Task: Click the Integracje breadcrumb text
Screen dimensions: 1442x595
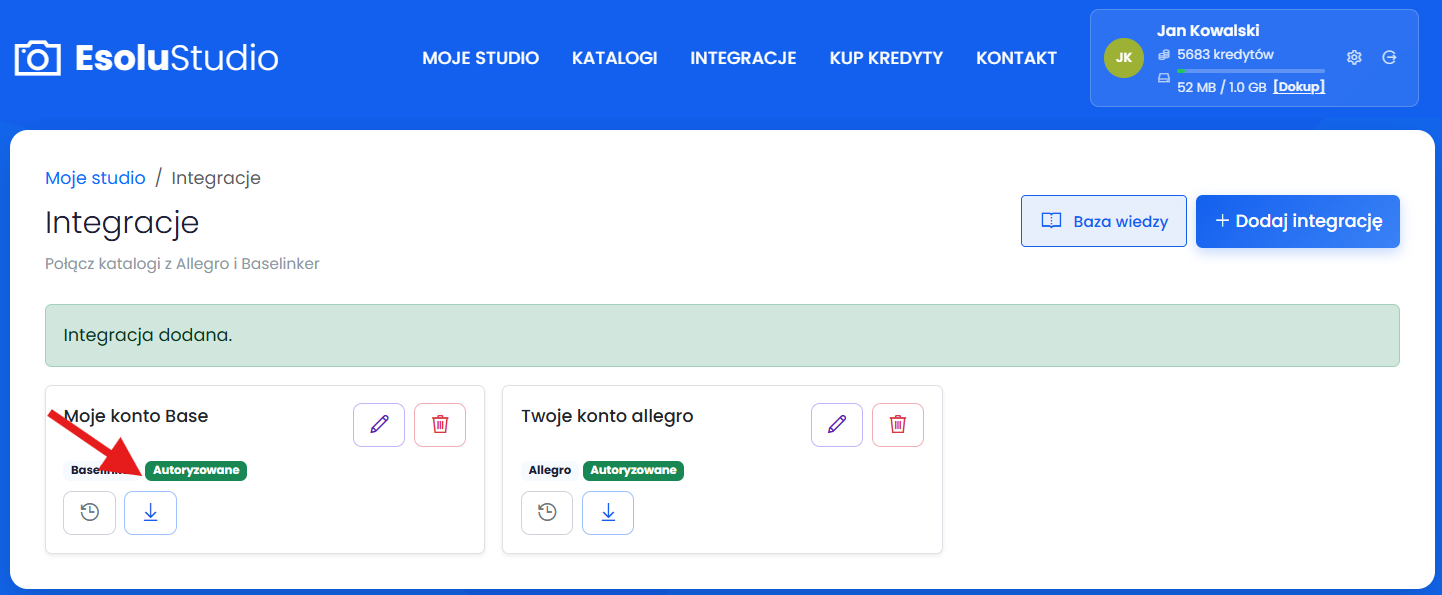Action: (x=216, y=178)
